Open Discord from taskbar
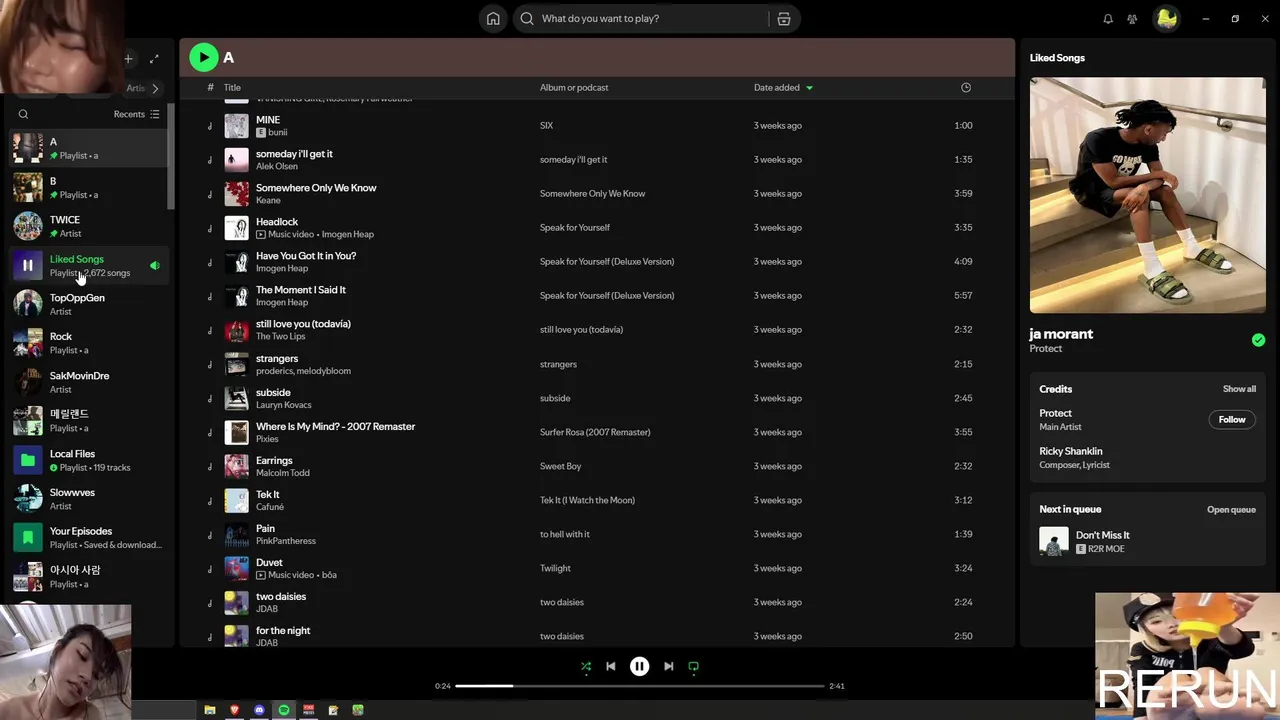 click(x=260, y=710)
